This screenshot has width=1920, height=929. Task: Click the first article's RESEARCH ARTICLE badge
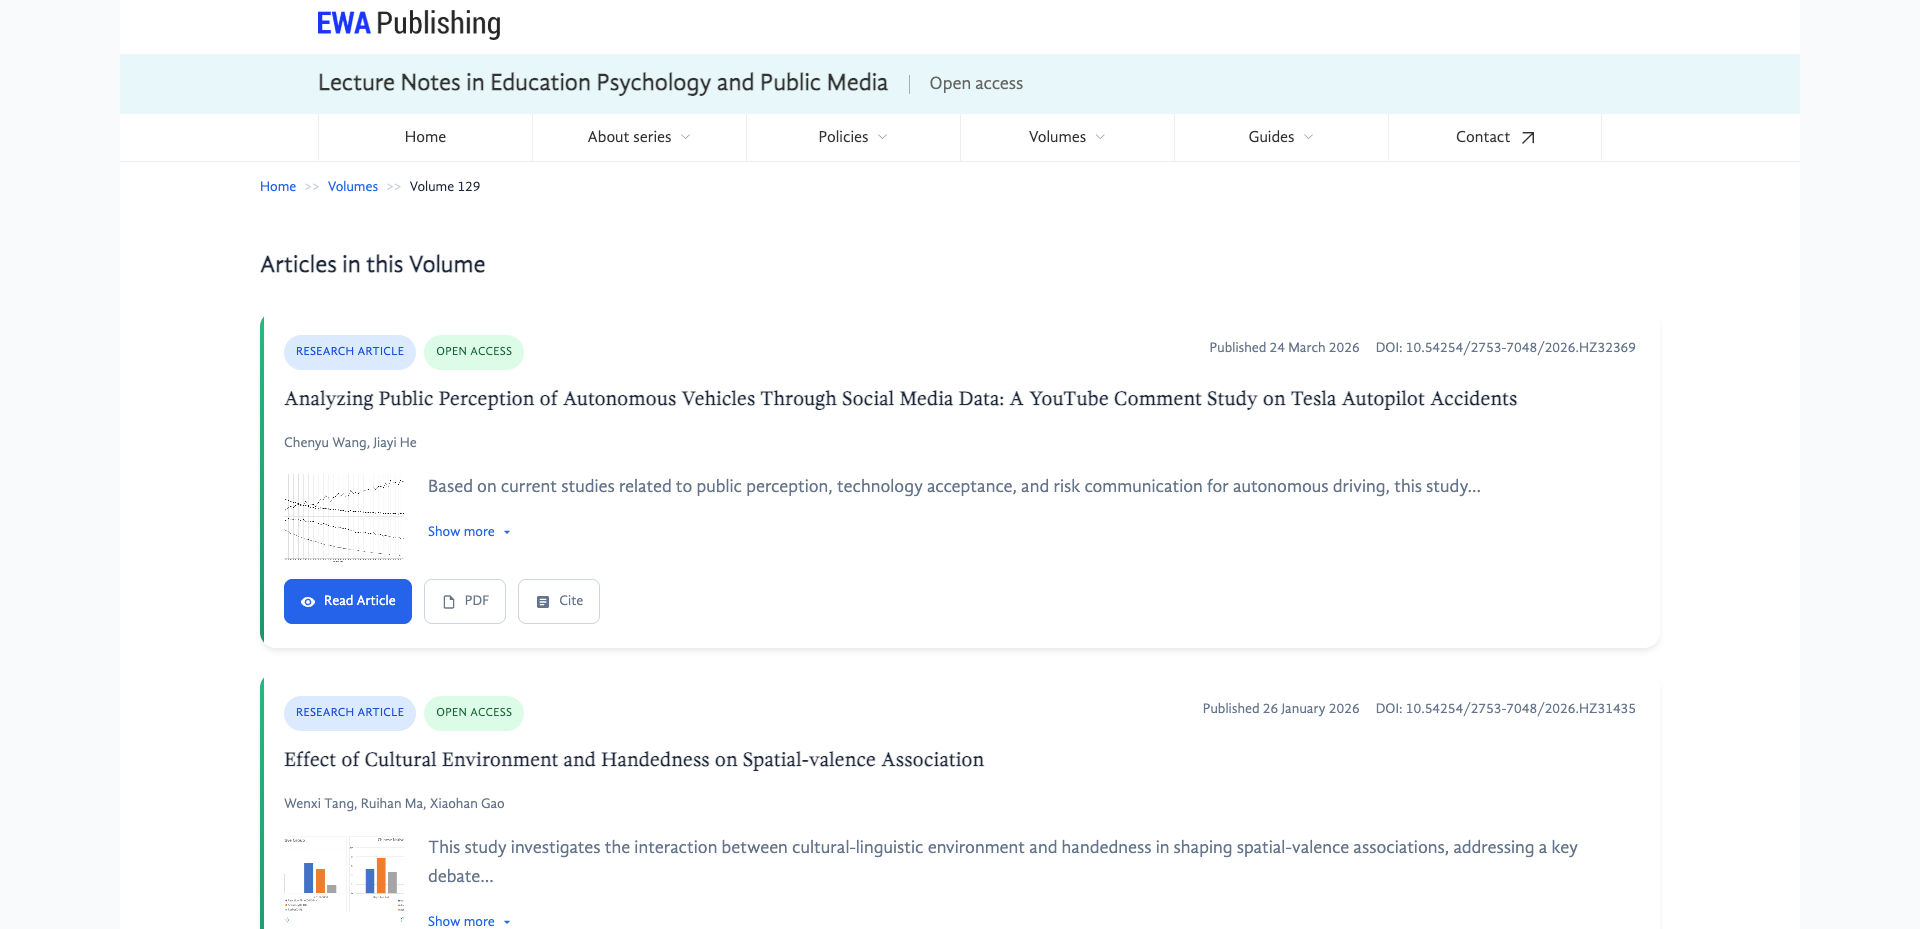coord(350,352)
